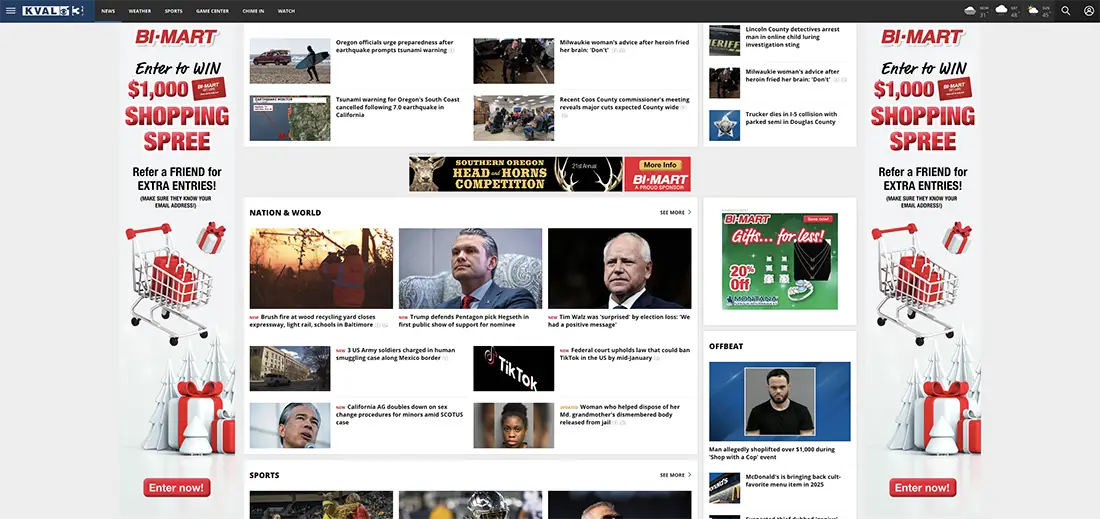Open the Weather menu item
This screenshot has width=1100, height=519.
coord(140,11)
